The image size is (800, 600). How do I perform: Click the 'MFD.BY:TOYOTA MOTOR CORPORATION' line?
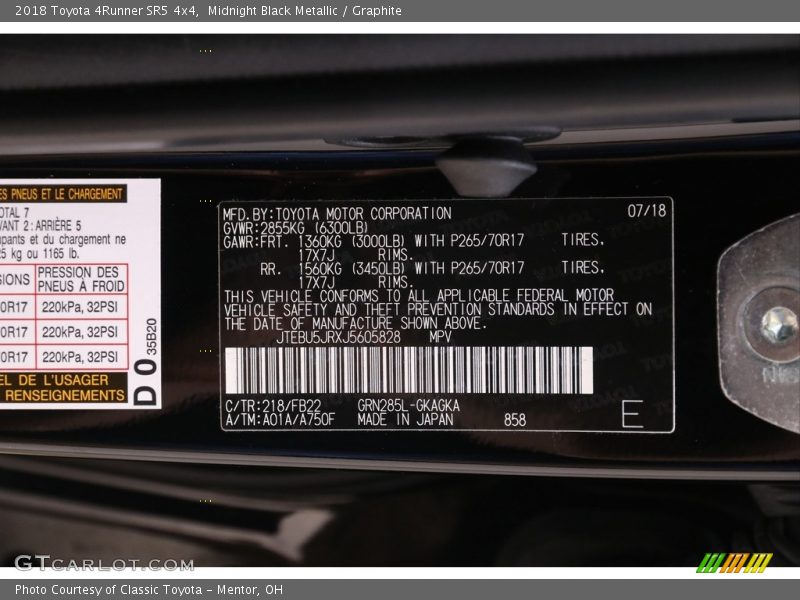(337, 213)
